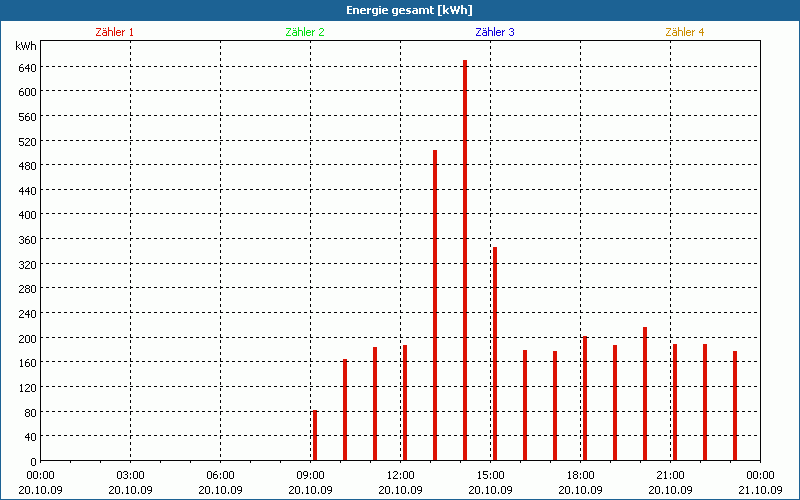Click the 600 label on the y-axis
This screenshot has height=500, width=800.
coord(28,92)
